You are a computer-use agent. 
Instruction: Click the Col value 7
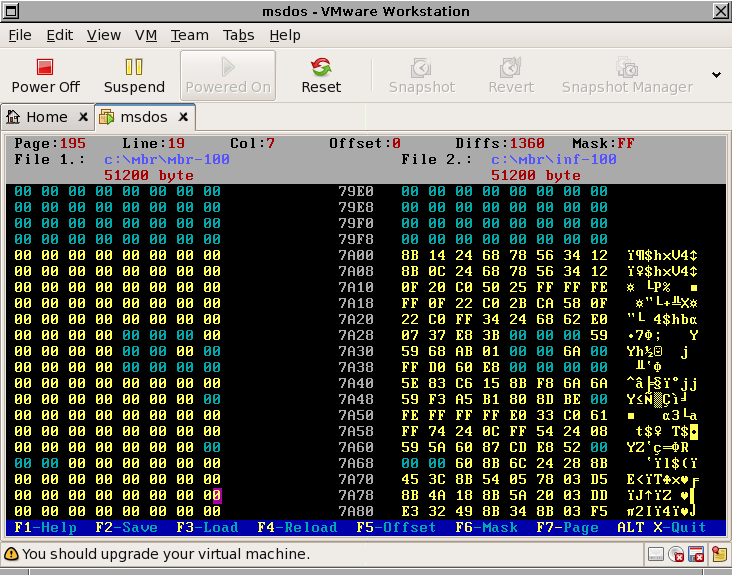pyautogui.click(x=270, y=143)
